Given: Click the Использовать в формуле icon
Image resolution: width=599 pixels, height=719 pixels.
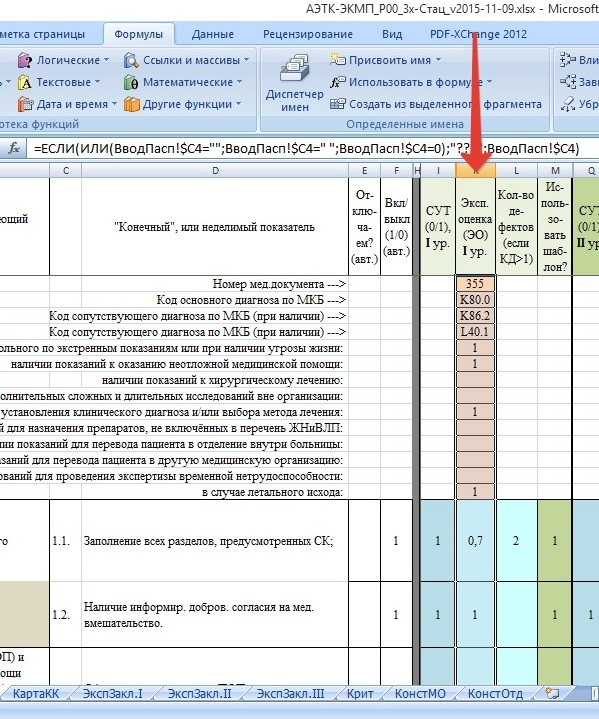Looking at the screenshot, I should coord(338,82).
